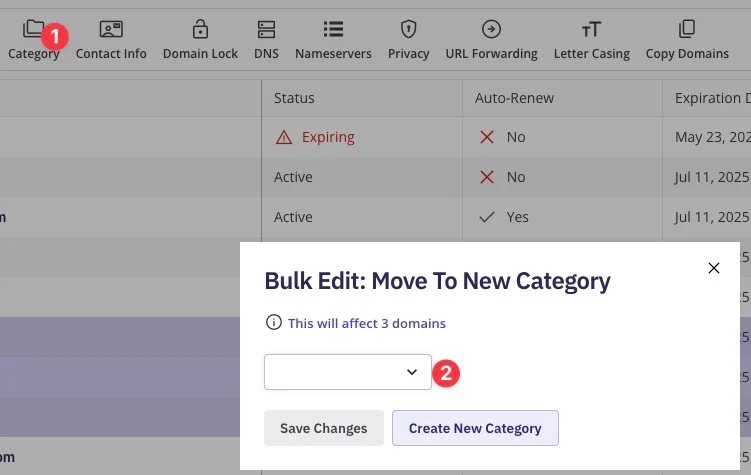Open the Domain Lock tool
The height and width of the screenshot is (475, 751).
pos(200,40)
